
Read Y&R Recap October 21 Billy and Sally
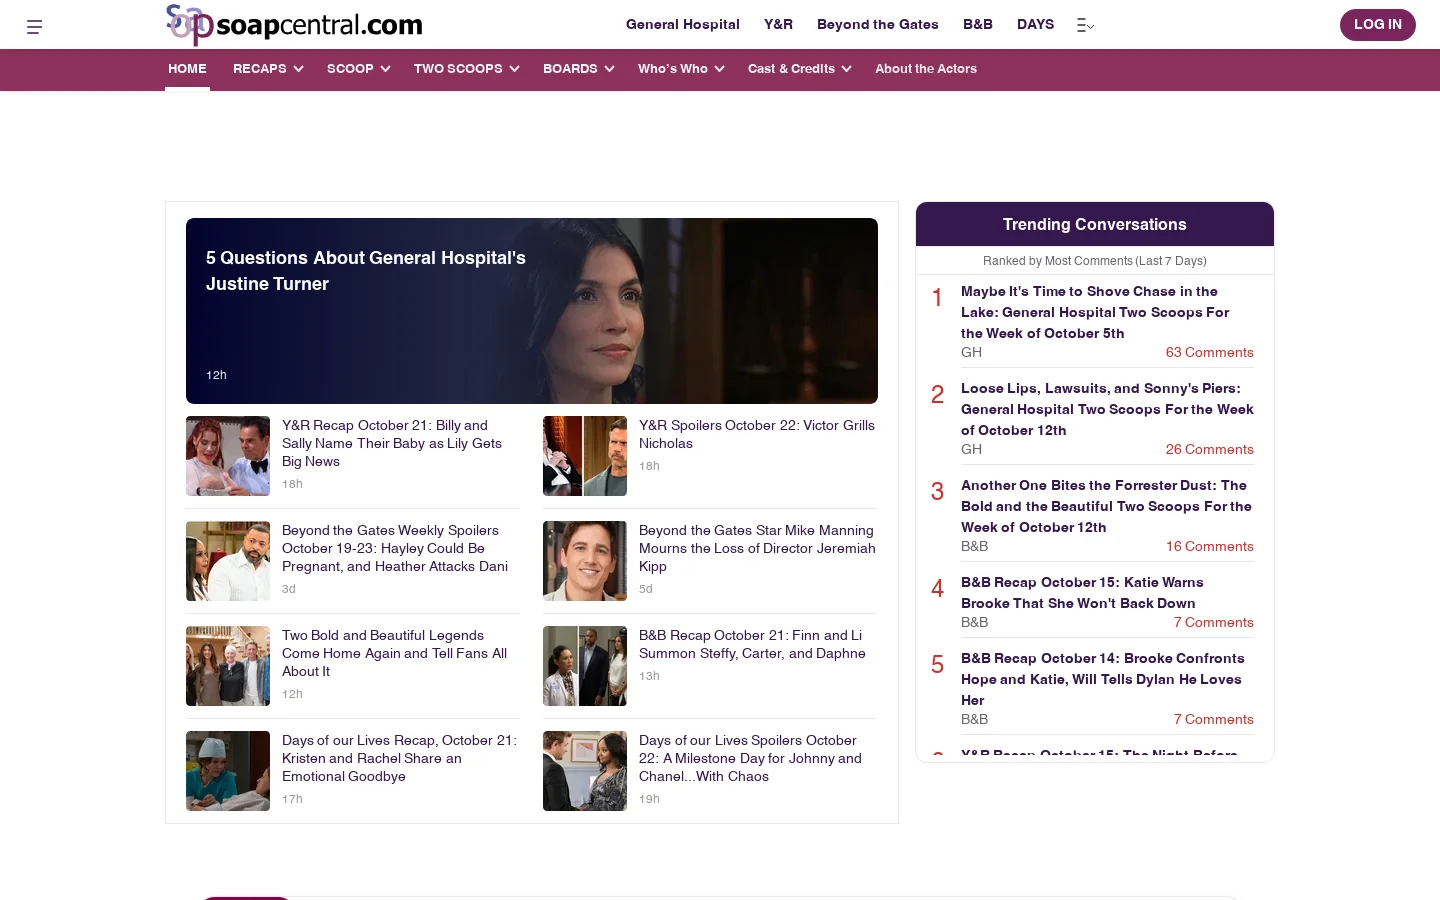pos(392,443)
